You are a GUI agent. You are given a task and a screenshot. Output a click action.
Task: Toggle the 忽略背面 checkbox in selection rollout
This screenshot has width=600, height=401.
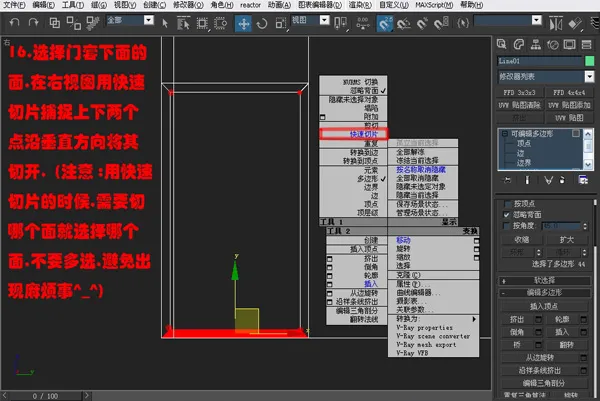click(507, 215)
